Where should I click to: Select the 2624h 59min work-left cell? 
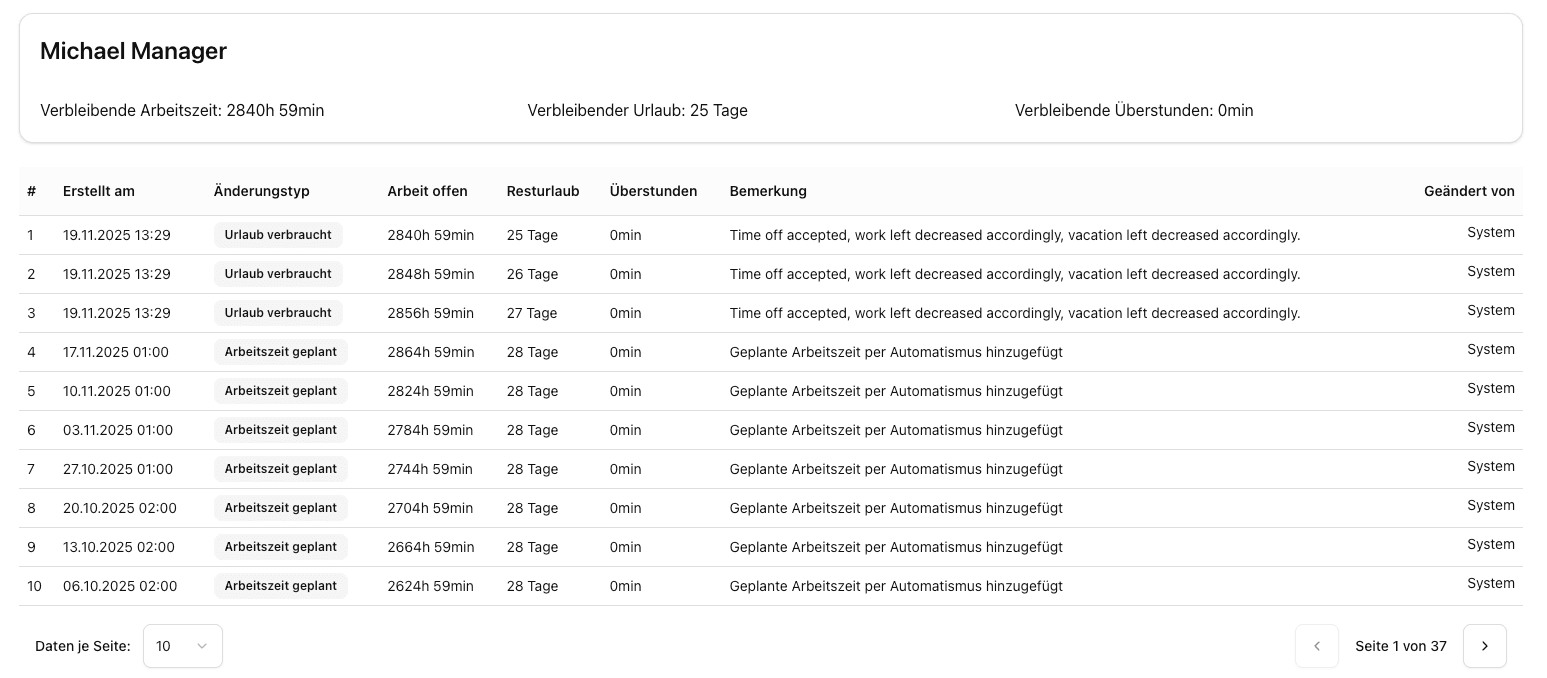(x=431, y=586)
